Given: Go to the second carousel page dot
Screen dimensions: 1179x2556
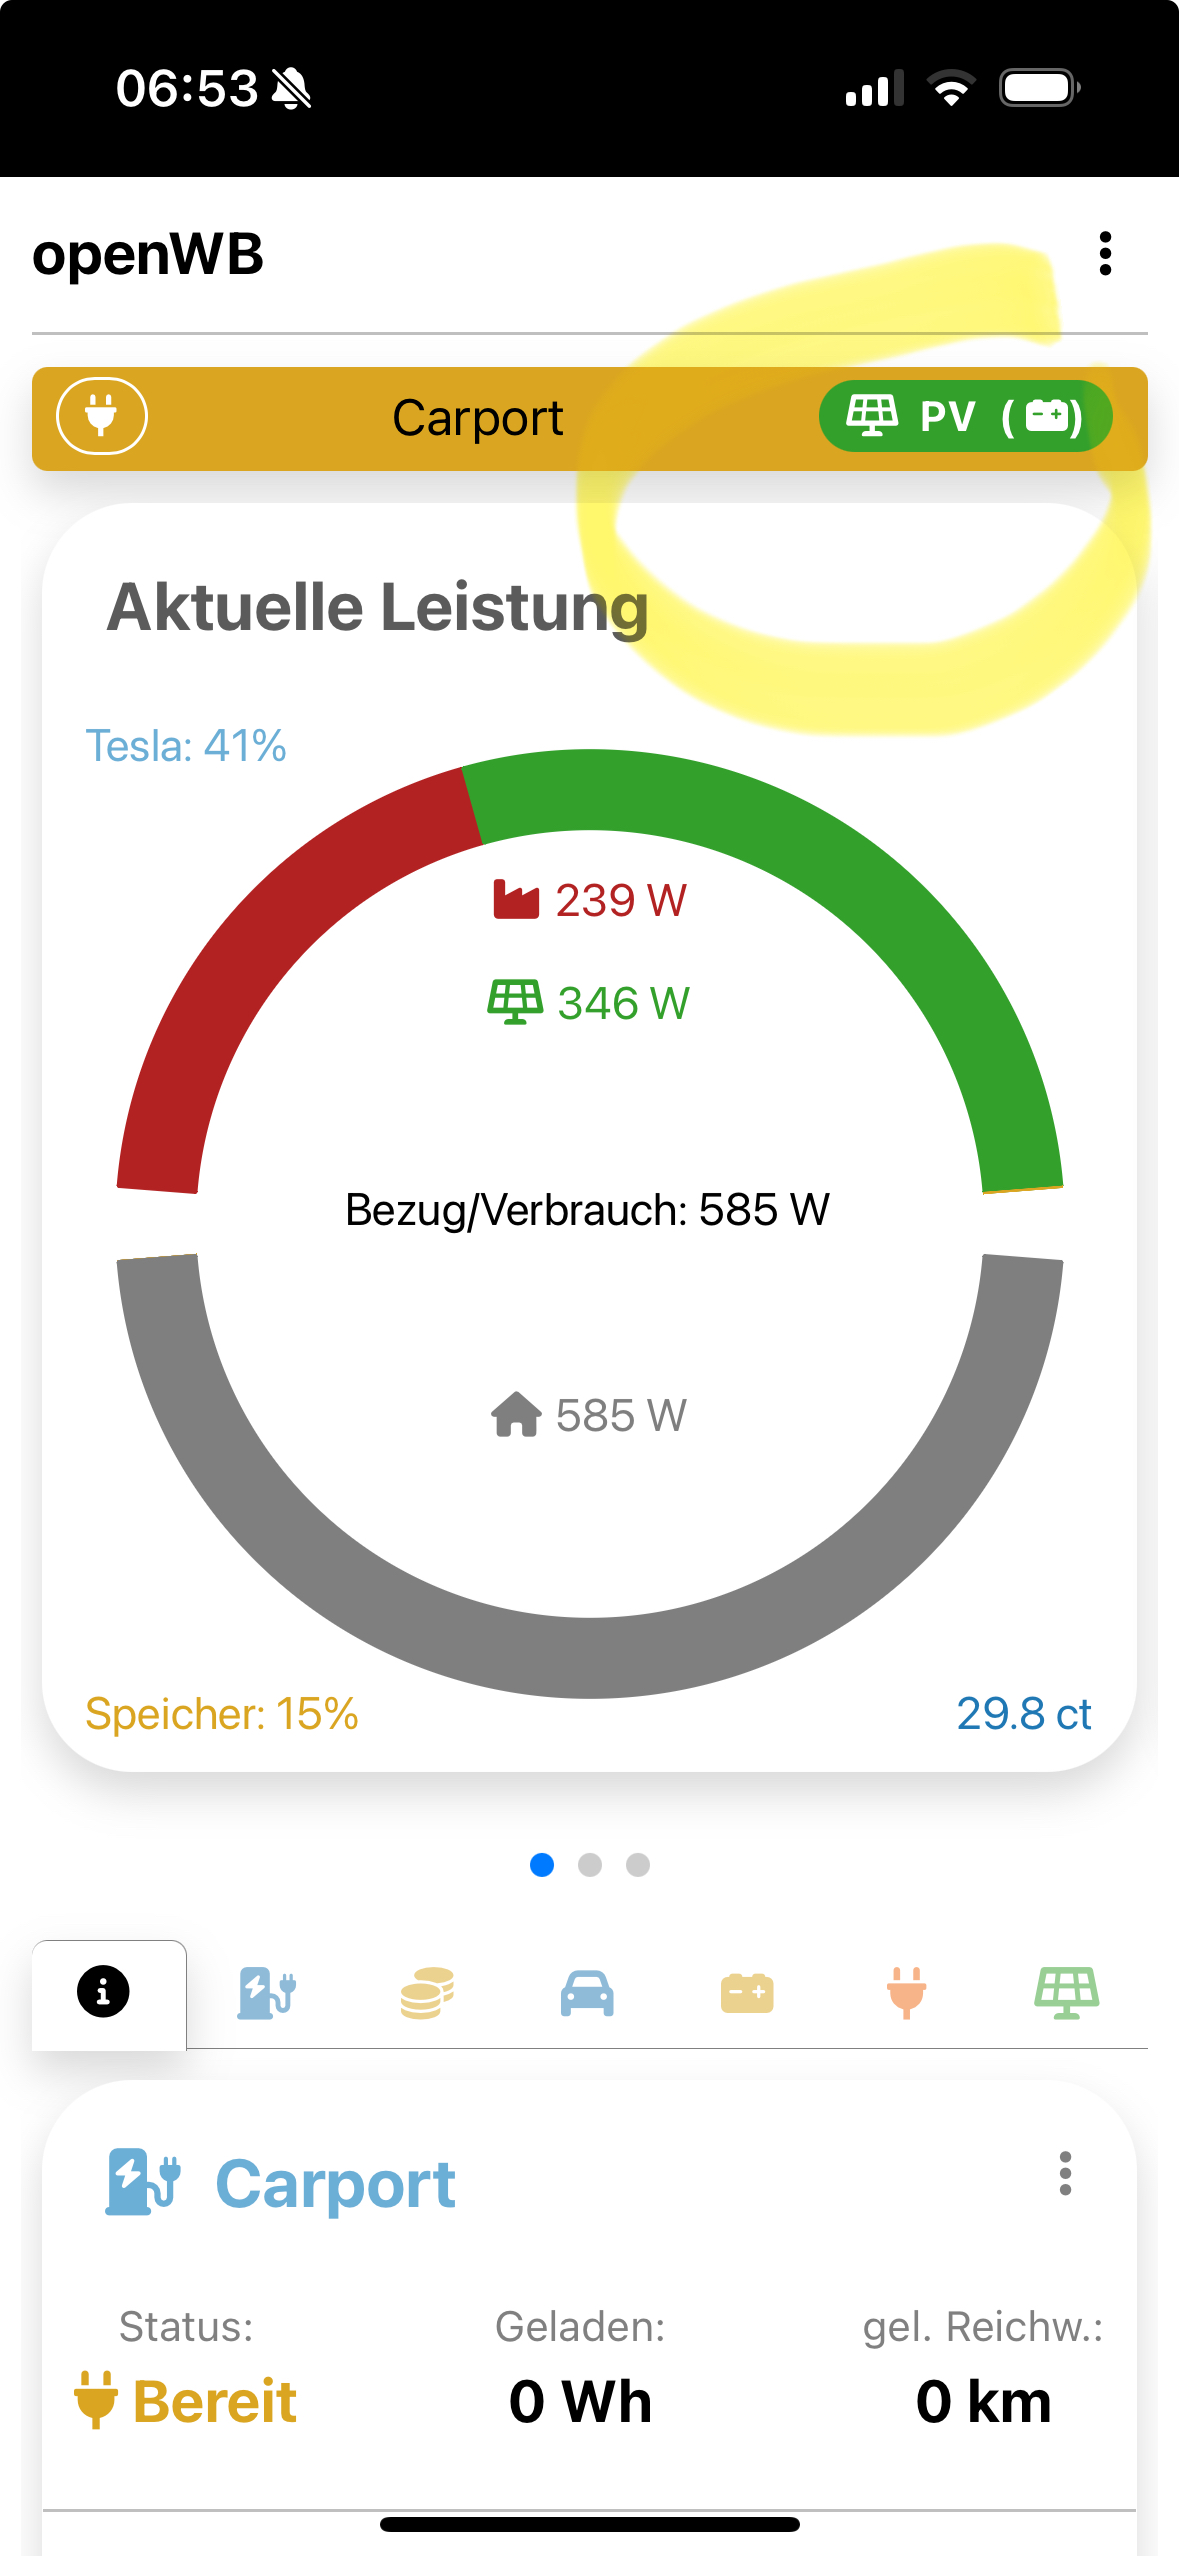Looking at the screenshot, I should click(x=590, y=1865).
